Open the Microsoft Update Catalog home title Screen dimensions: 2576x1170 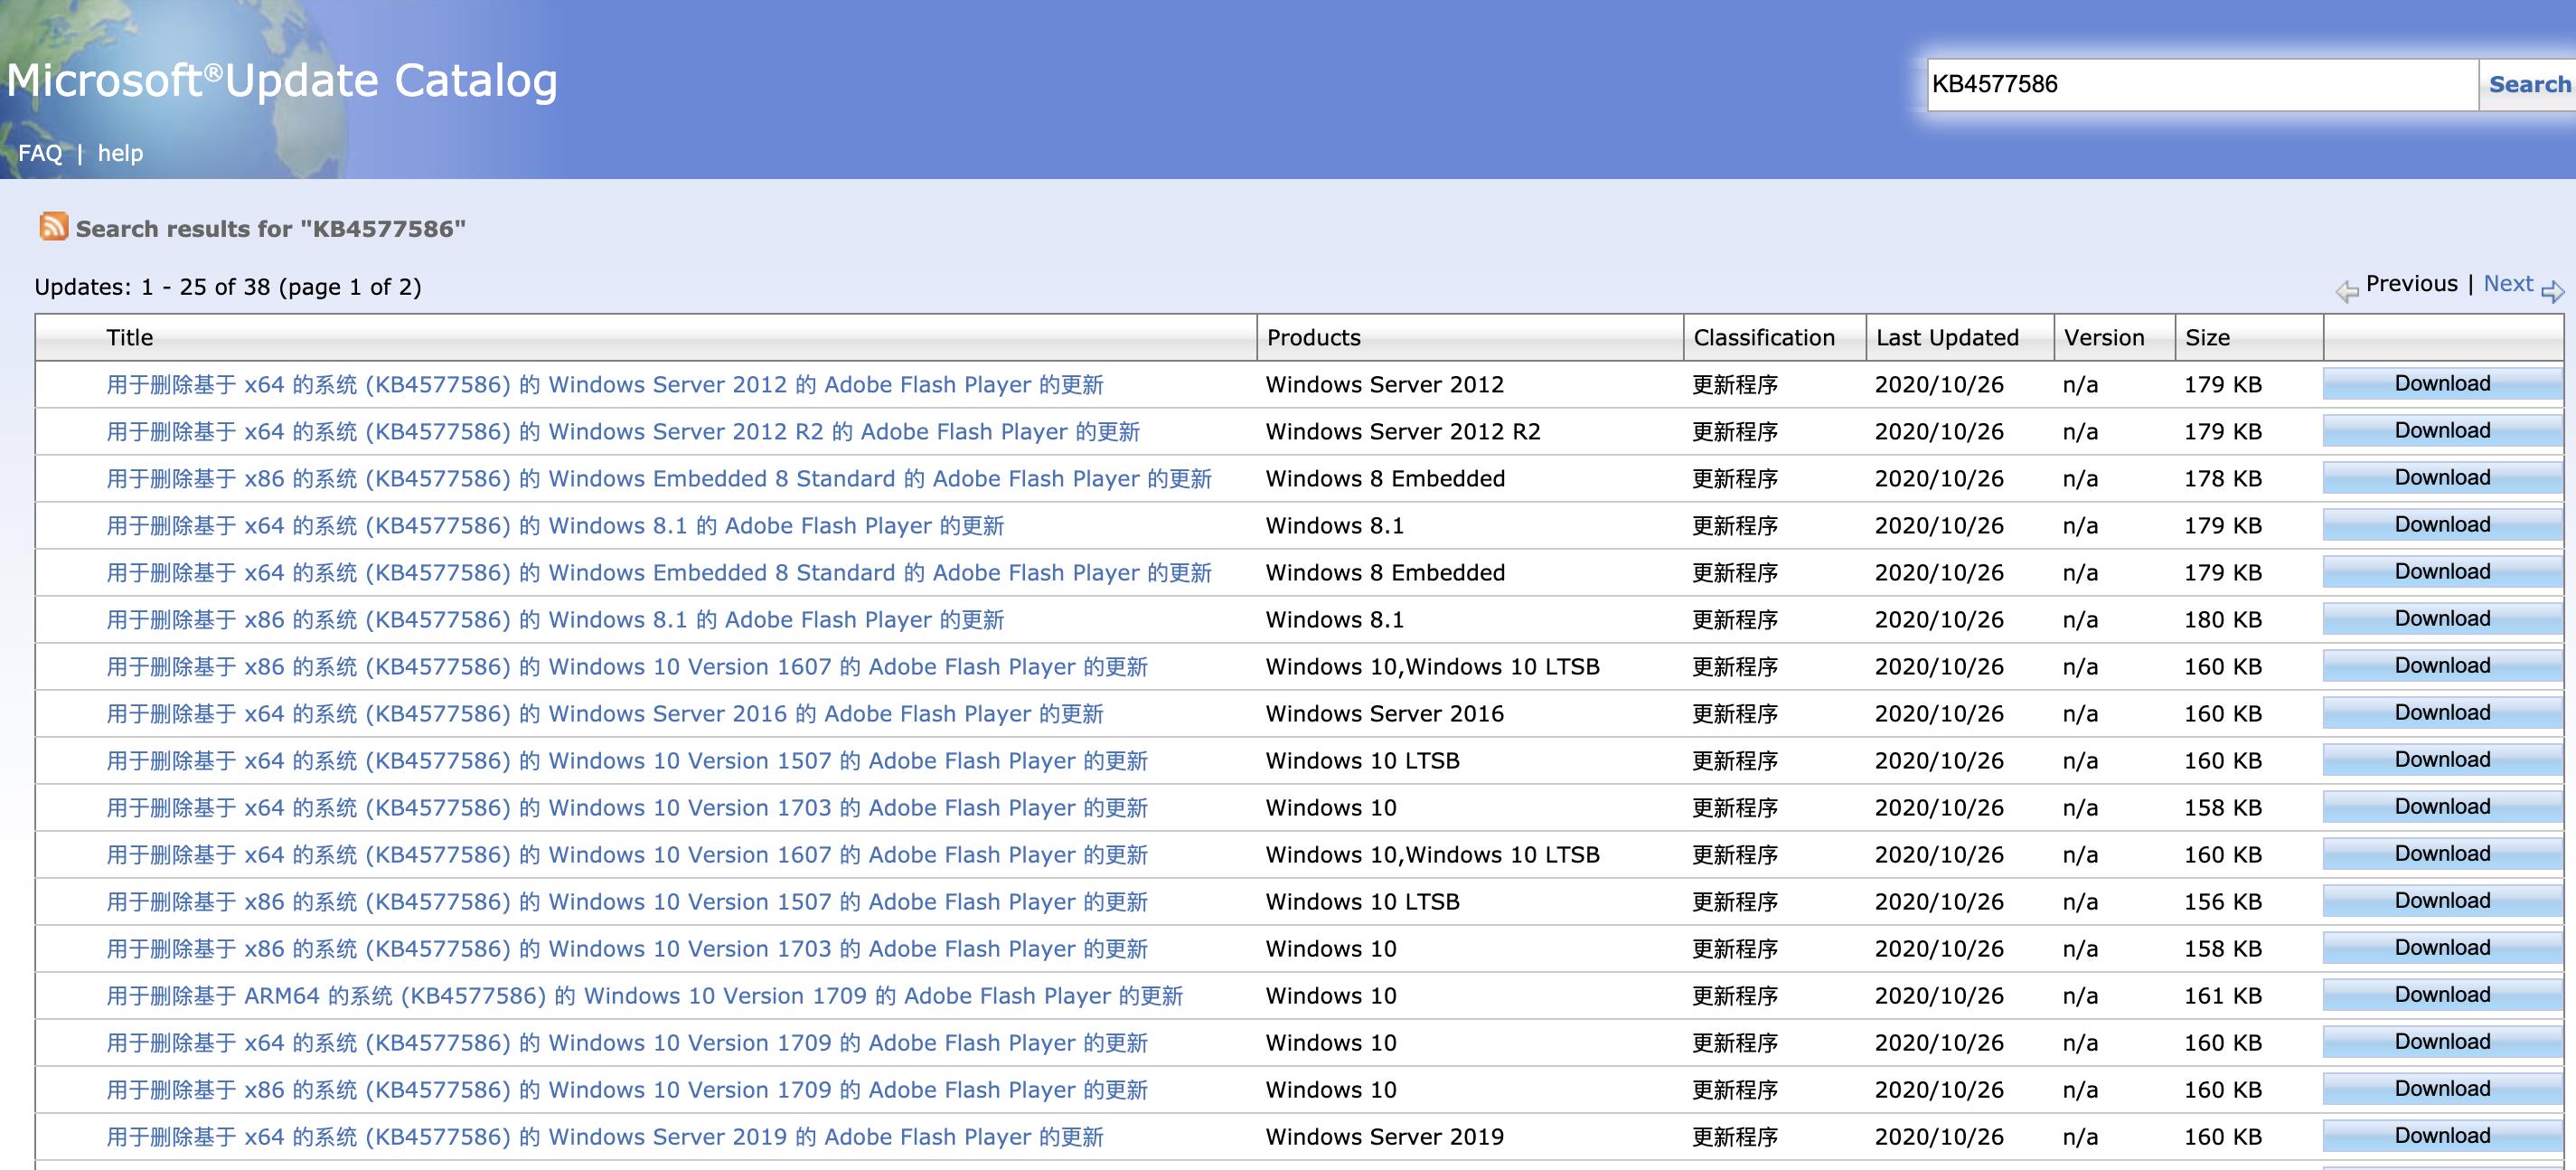(x=282, y=81)
